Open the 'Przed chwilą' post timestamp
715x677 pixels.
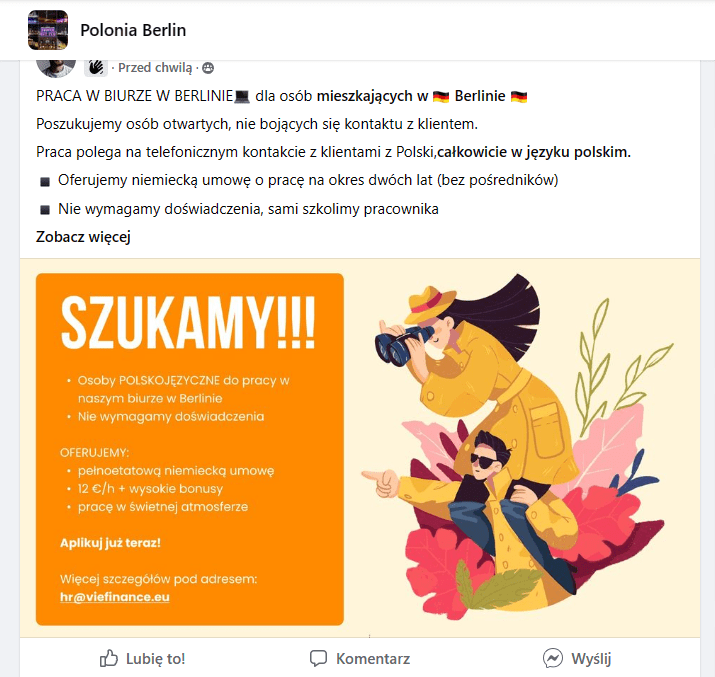coord(155,67)
